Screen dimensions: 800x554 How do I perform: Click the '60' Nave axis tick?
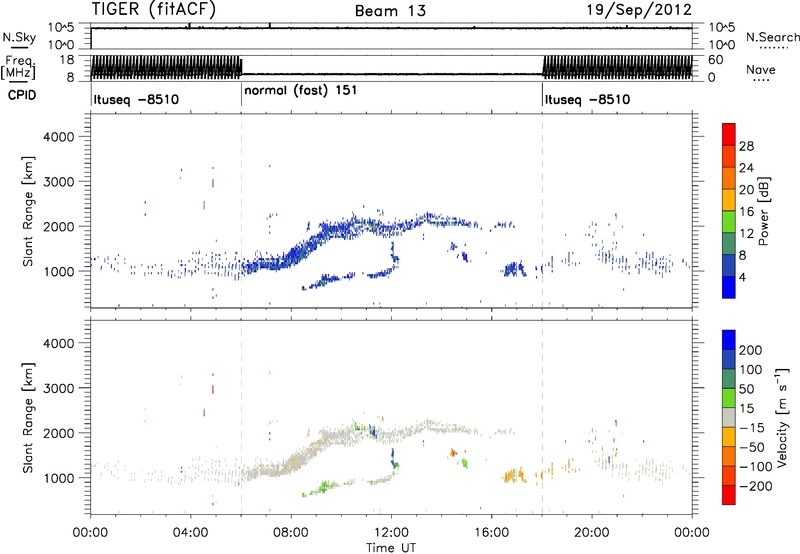[x=715, y=60]
